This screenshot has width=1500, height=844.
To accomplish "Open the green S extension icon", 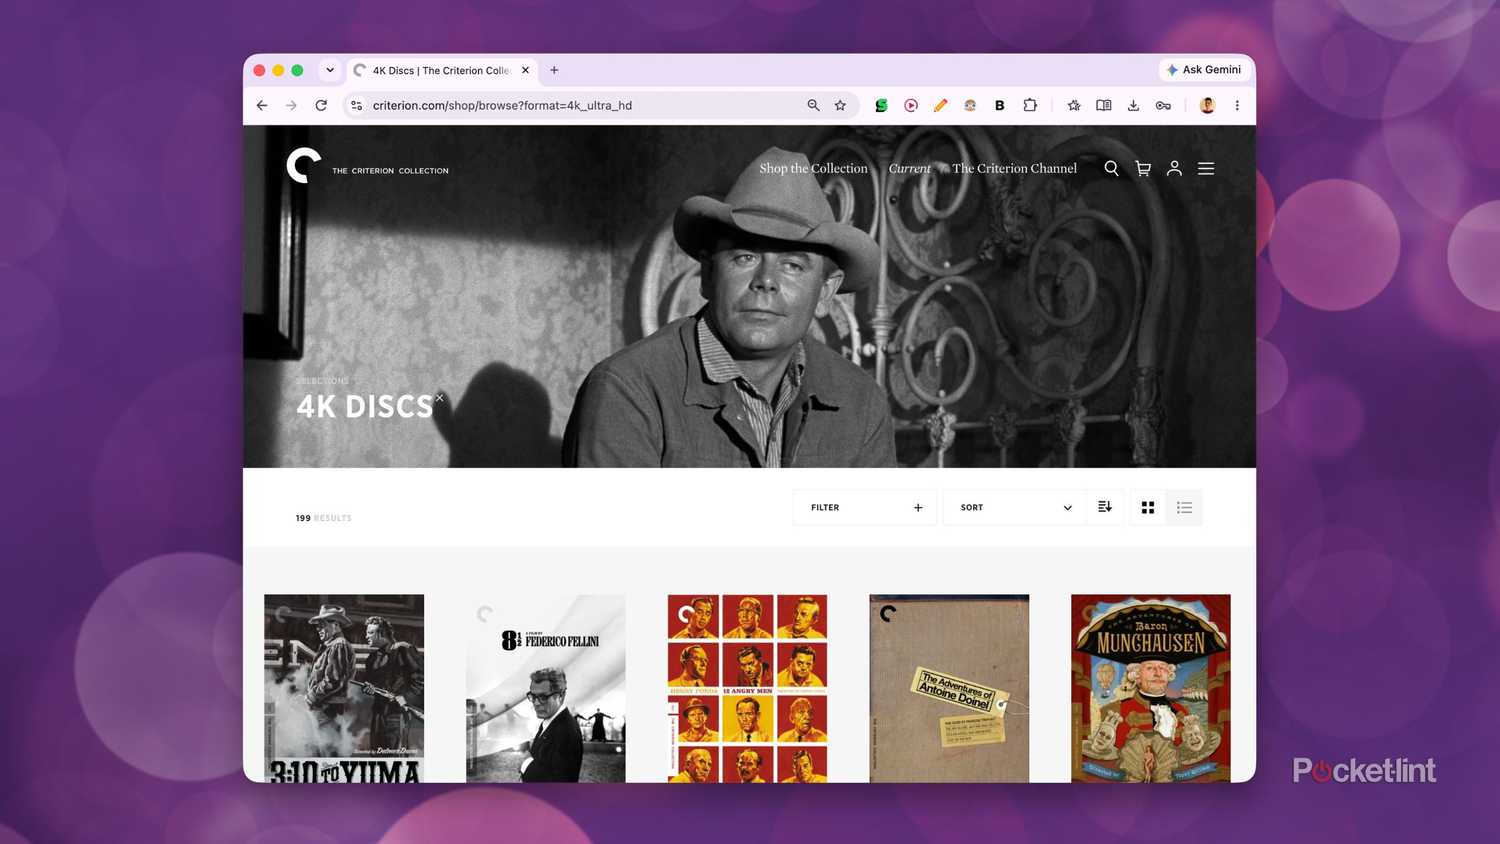I will tap(881, 105).
